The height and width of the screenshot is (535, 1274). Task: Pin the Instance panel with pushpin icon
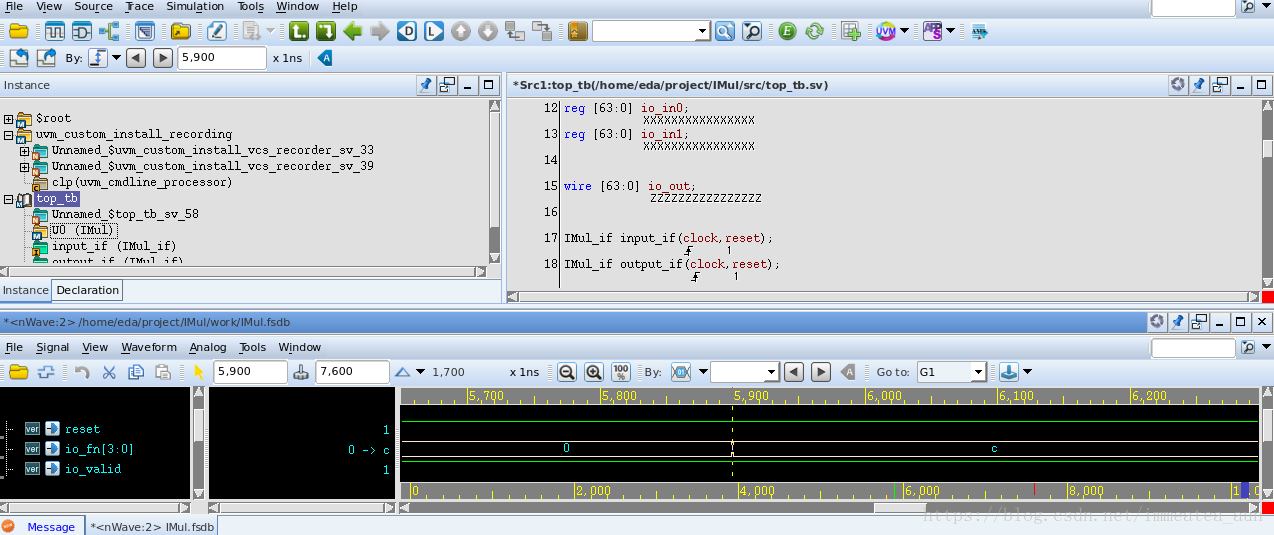(x=426, y=85)
